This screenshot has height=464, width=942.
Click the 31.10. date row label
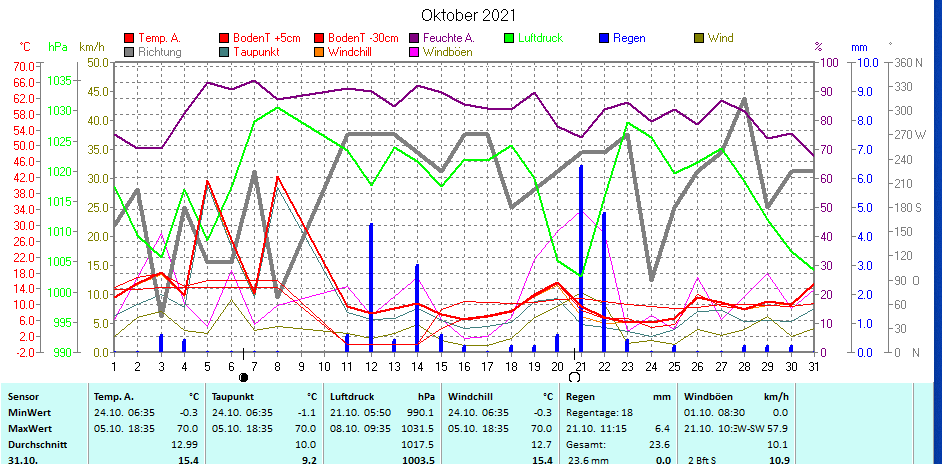21,460
